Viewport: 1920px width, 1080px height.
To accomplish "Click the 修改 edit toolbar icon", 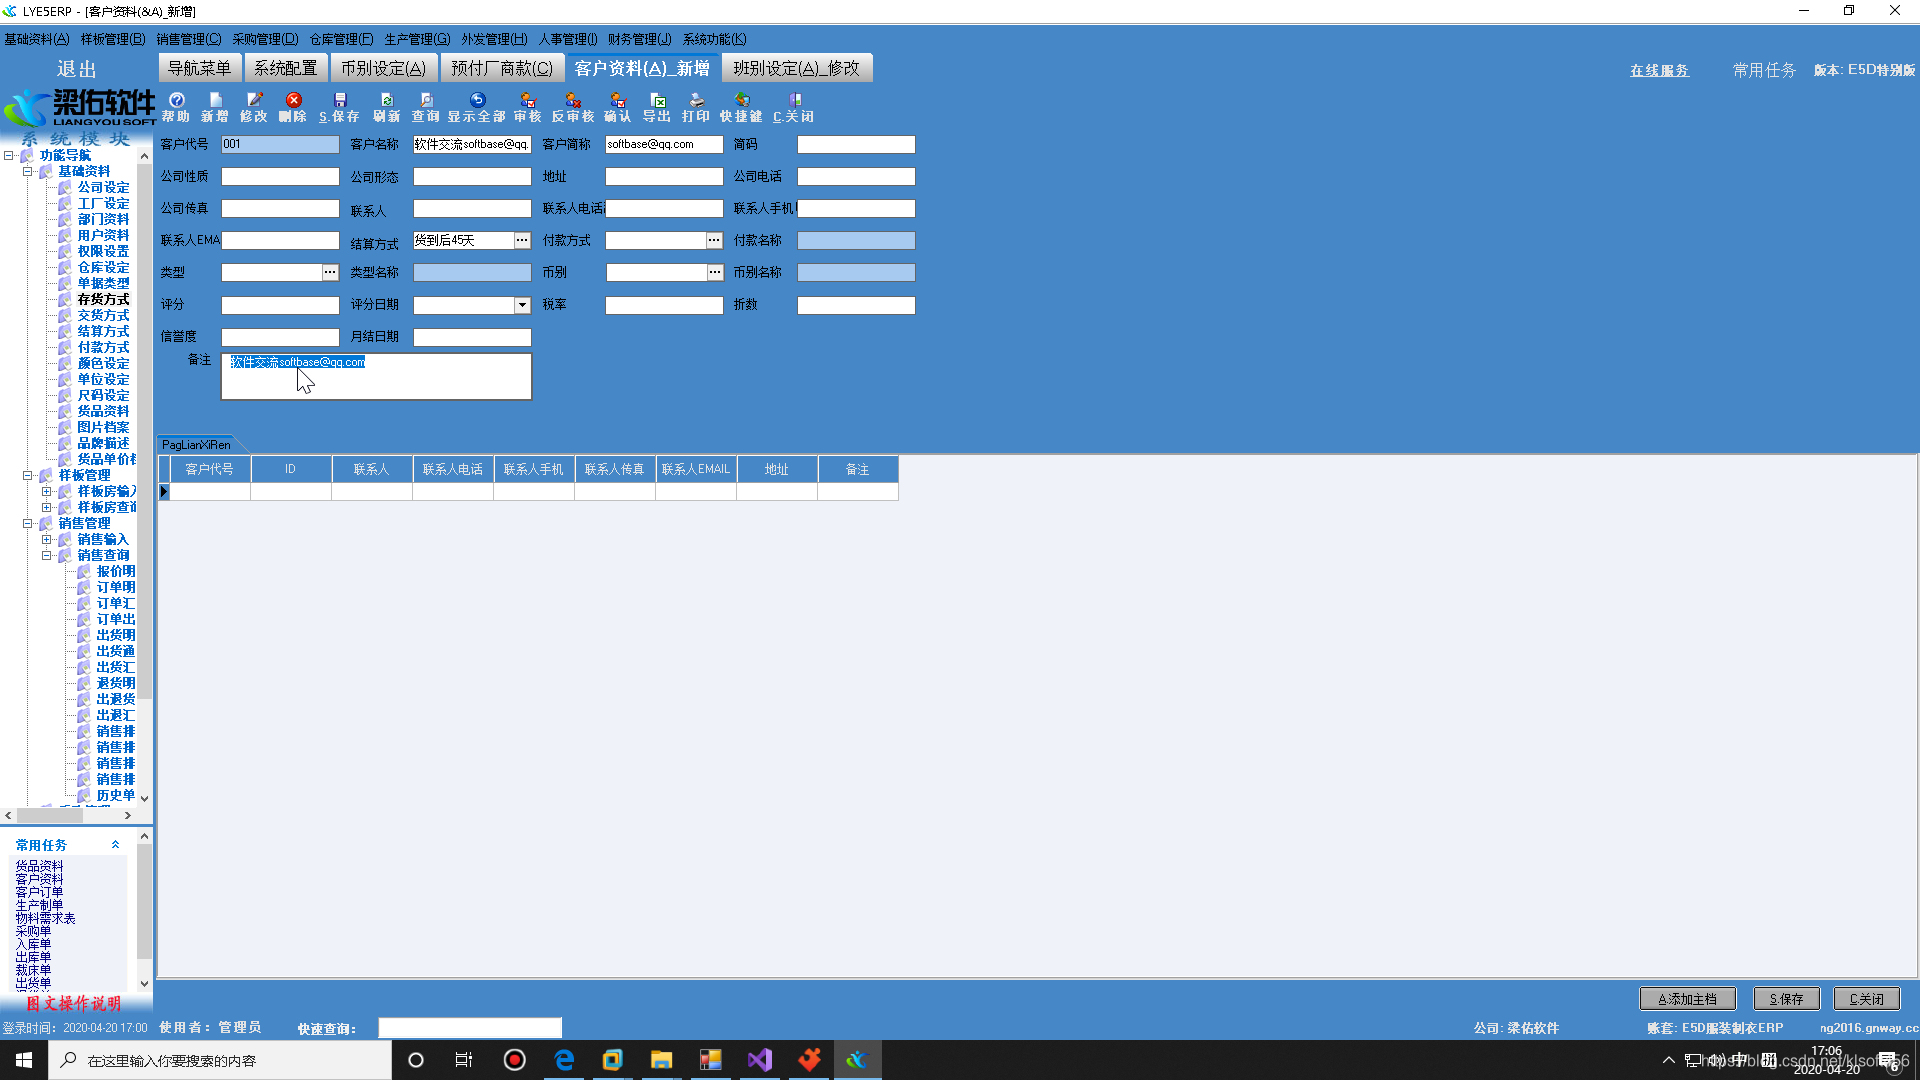I will point(254,101).
